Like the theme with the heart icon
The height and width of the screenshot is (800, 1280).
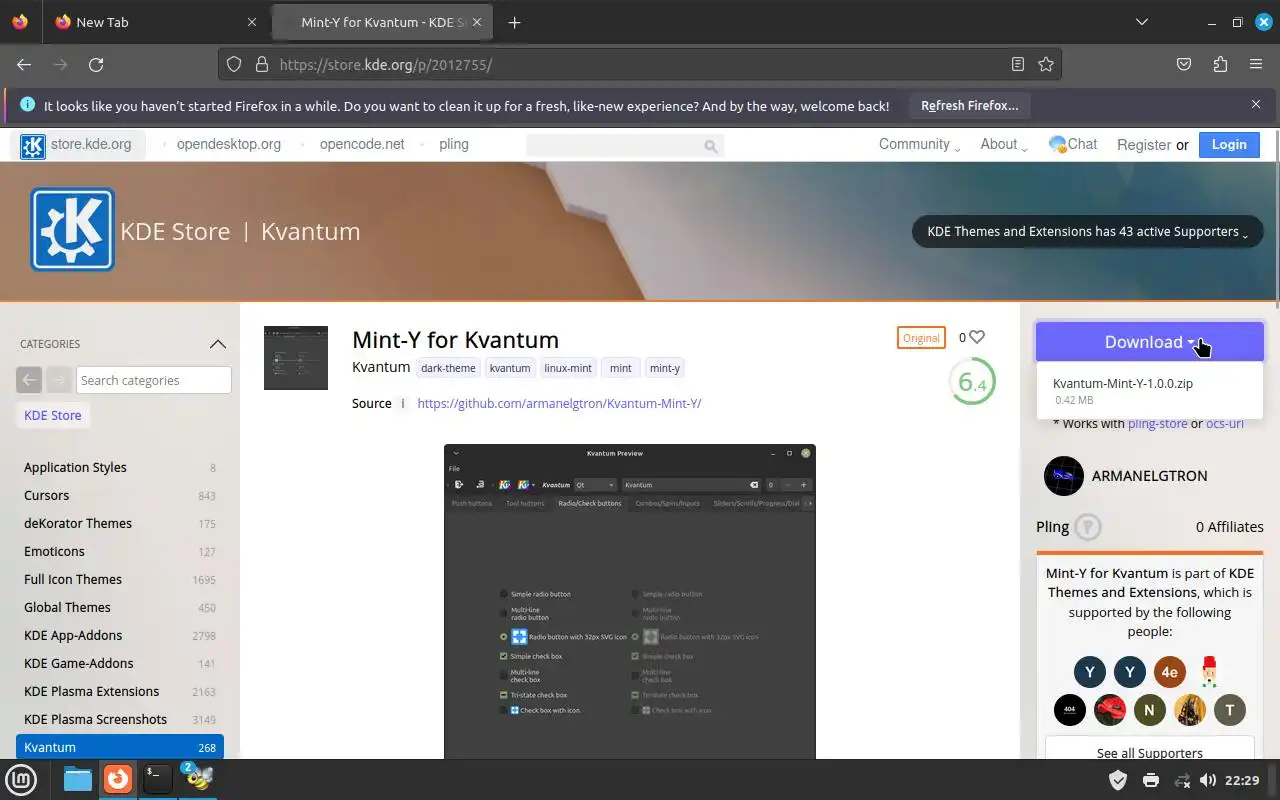coord(977,337)
